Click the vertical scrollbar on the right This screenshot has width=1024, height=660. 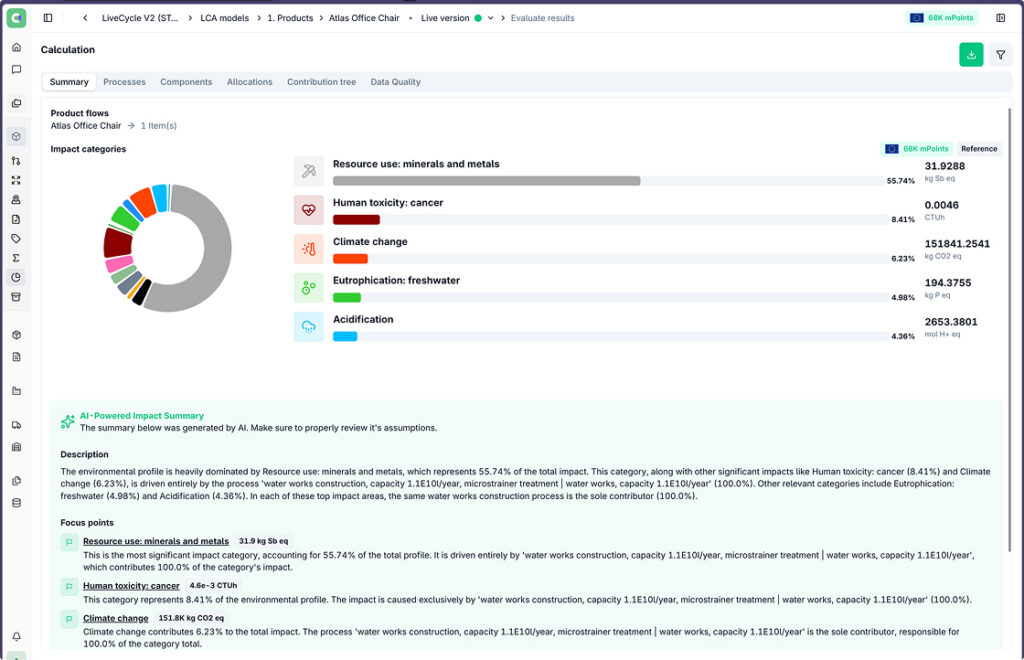pos(1010,330)
